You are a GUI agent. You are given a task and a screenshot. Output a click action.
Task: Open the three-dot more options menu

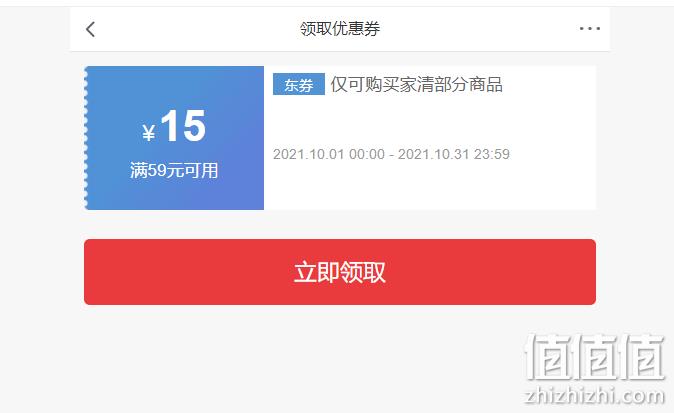click(590, 29)
